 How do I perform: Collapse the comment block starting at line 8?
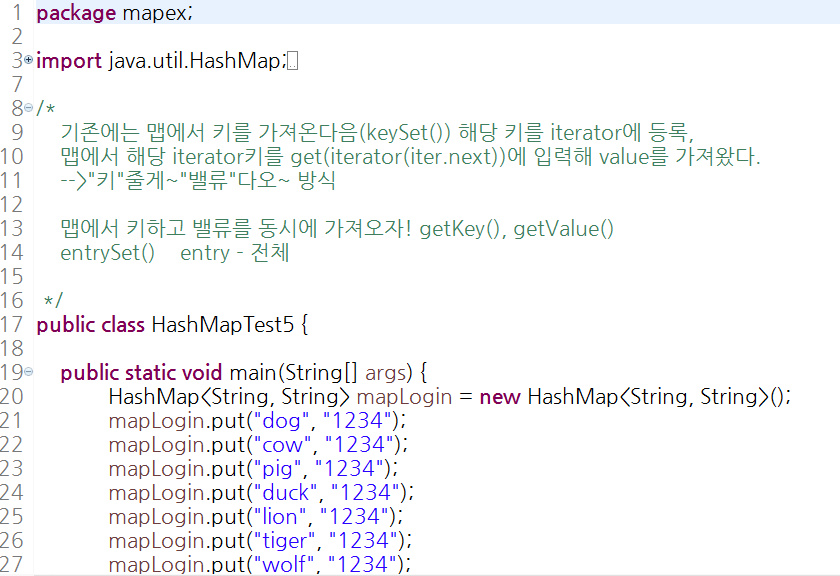[x=26, y=108]
